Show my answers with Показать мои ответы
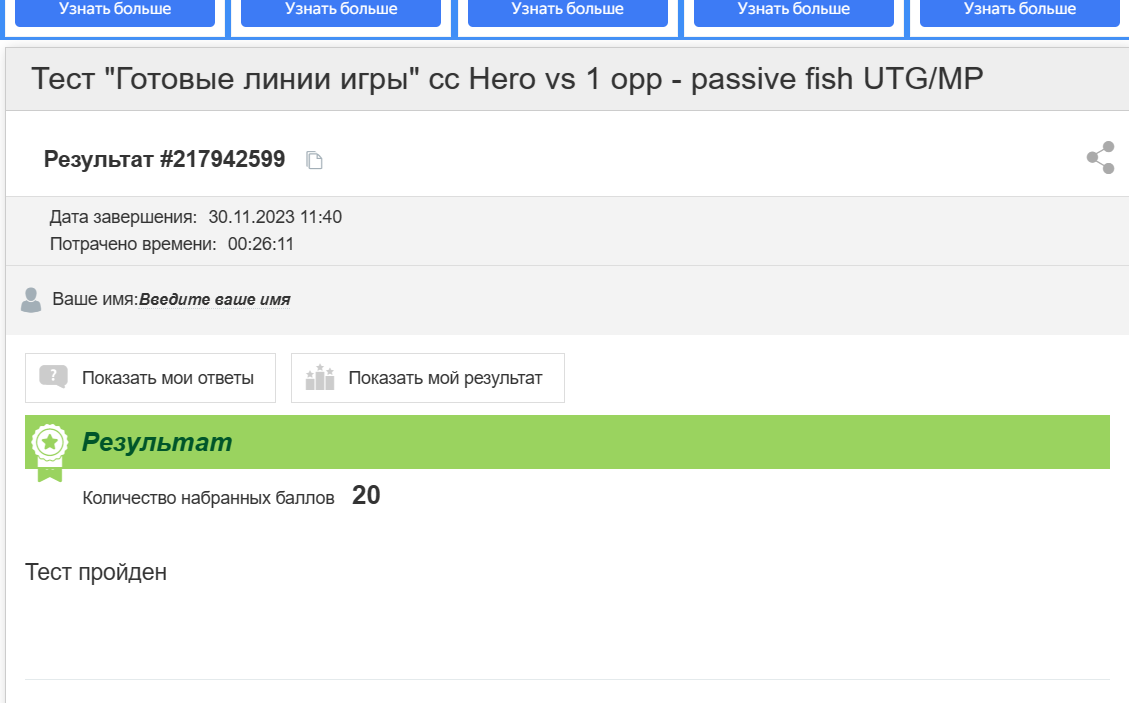The height and width of the screenshot is (703, 1129). tap(150, 378)
